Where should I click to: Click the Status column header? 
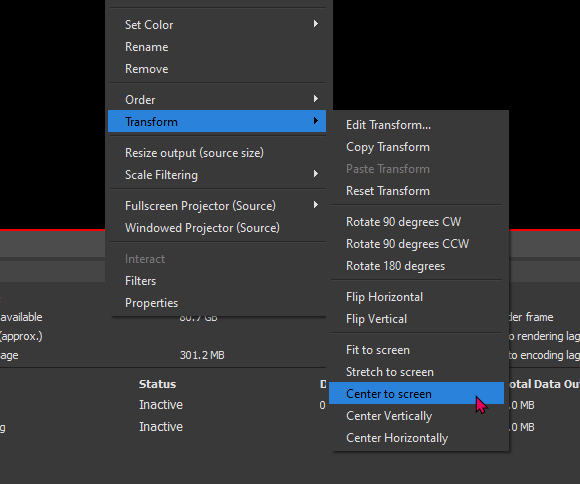(158, 384)
